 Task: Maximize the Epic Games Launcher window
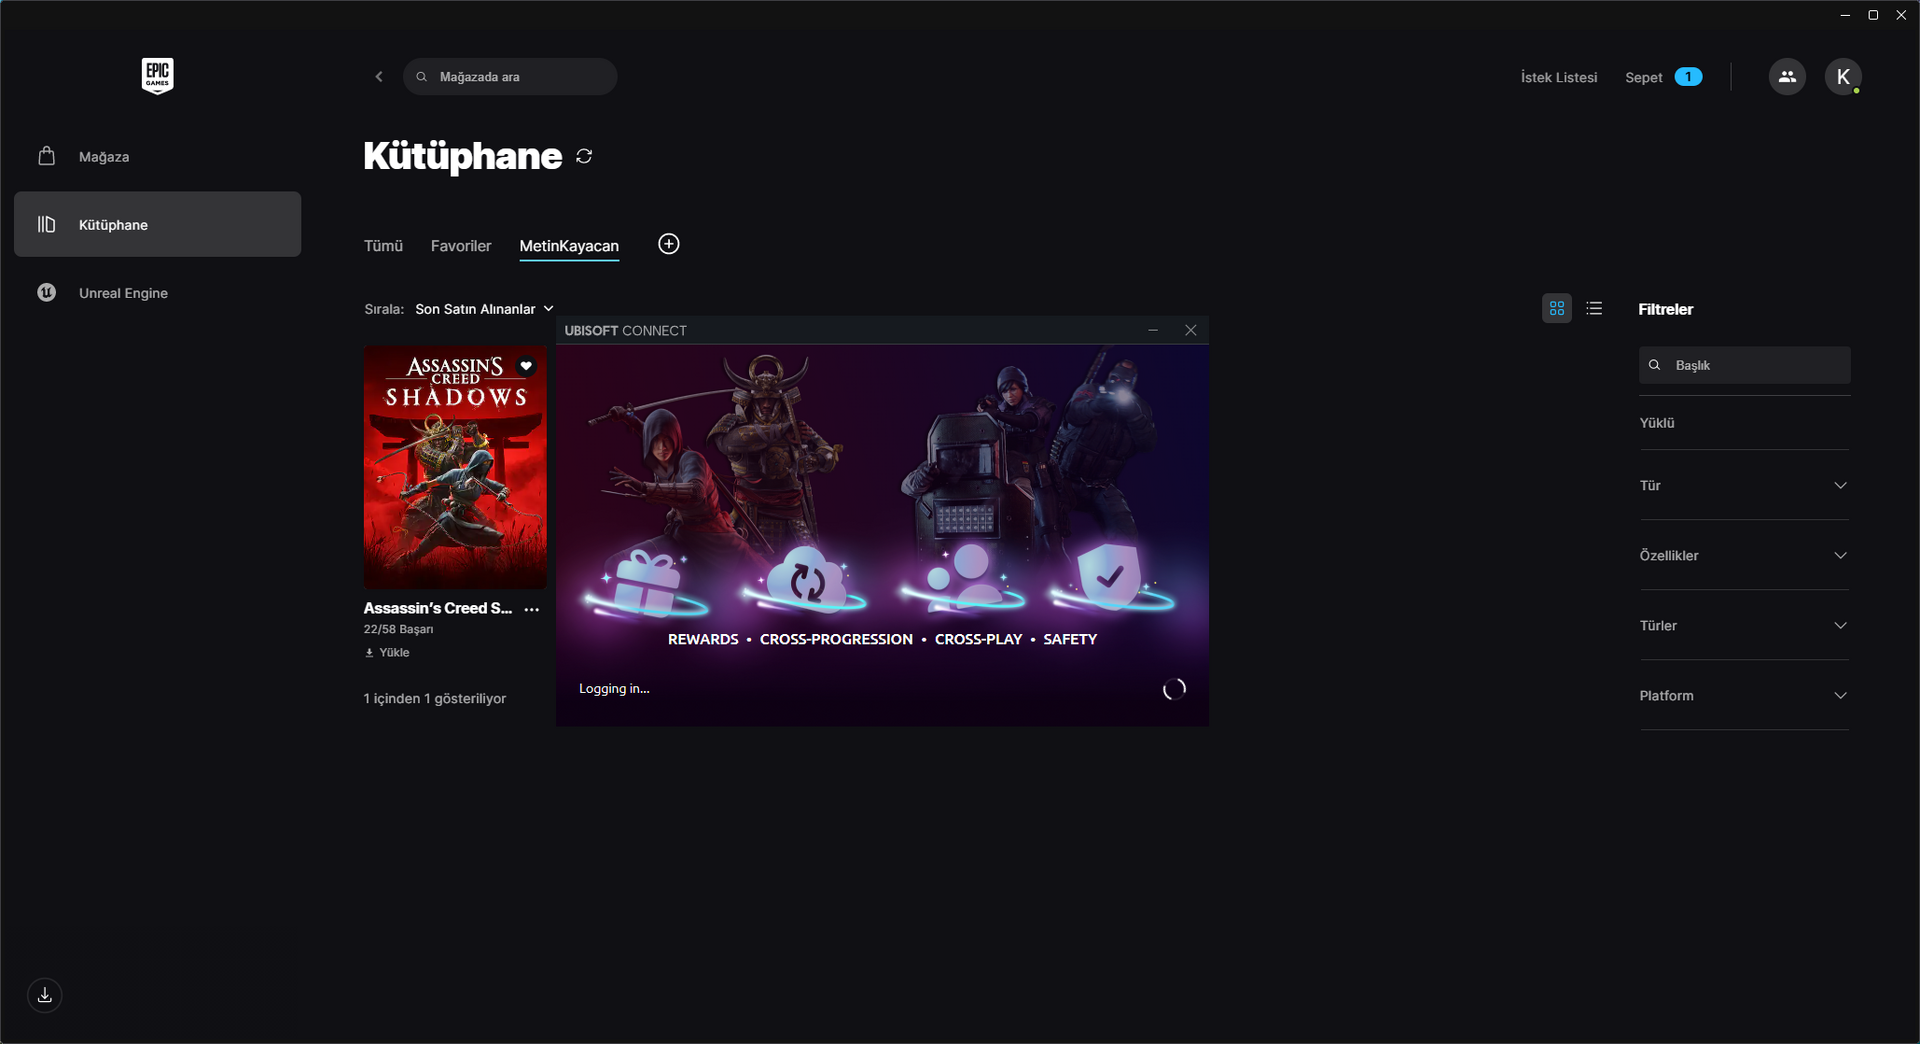1873,15
